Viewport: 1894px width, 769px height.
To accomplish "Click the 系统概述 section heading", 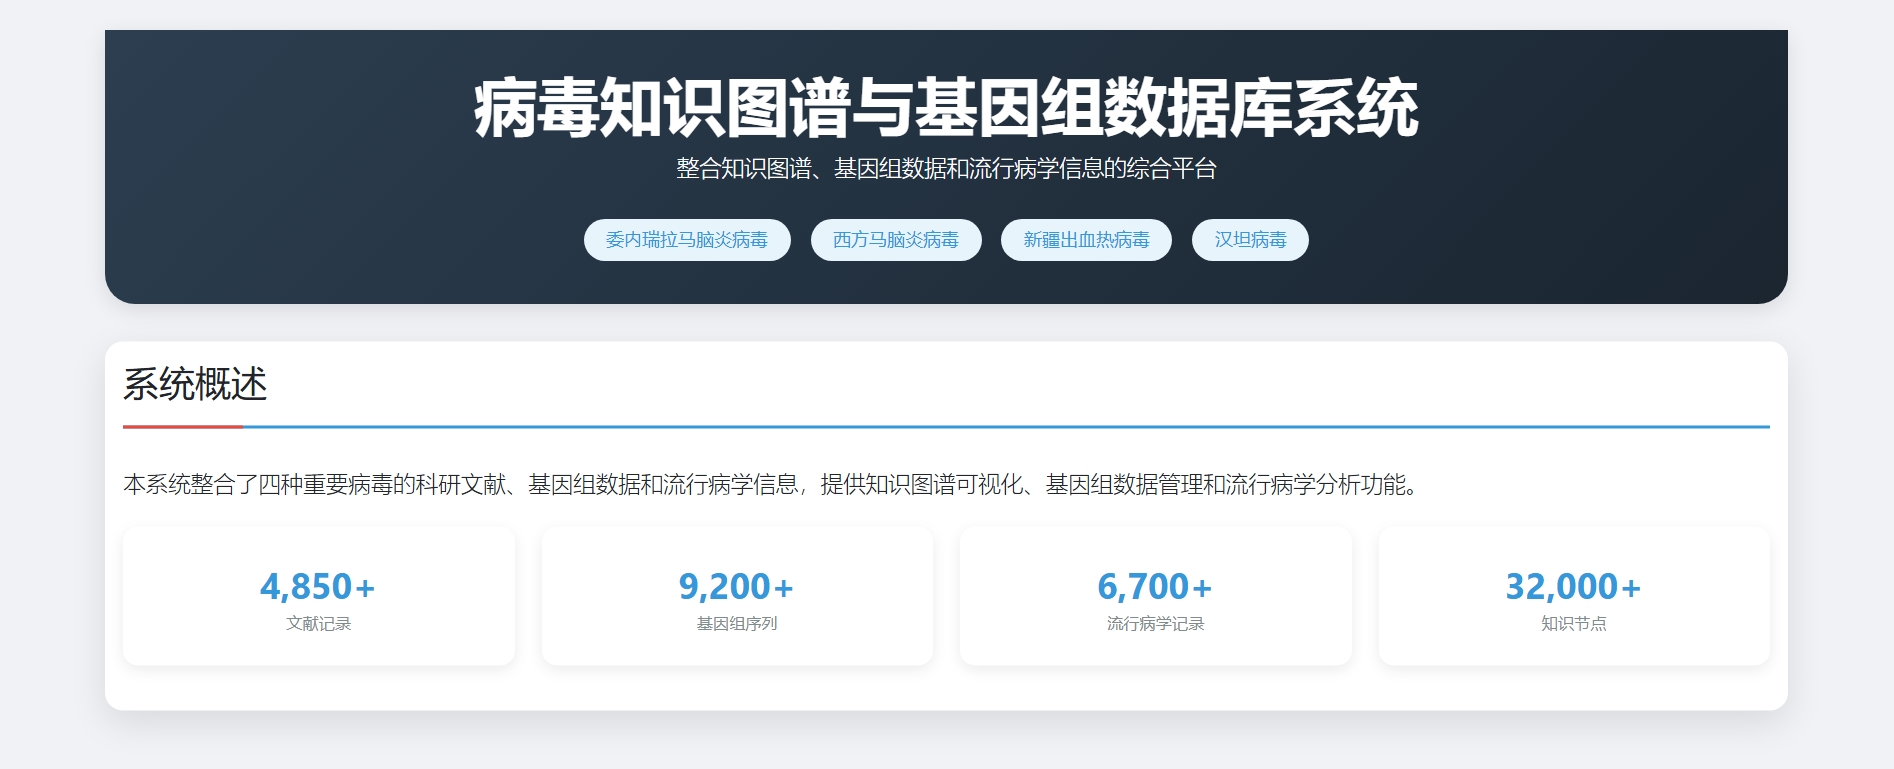I will pos(195,384).
